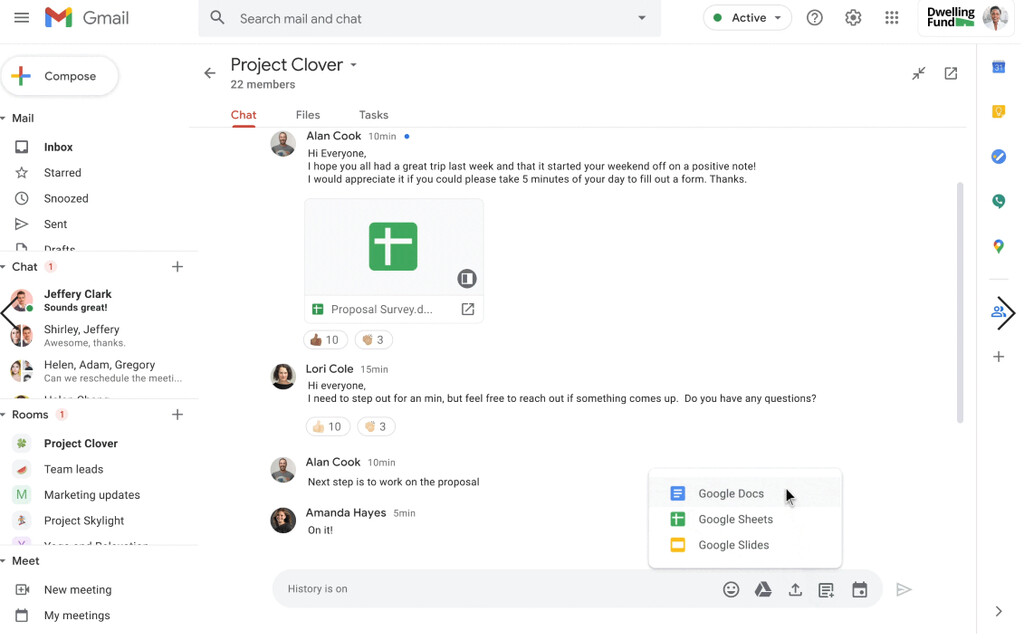Collapse the room view icon
1024x640 pixels.
pos(919,73)
